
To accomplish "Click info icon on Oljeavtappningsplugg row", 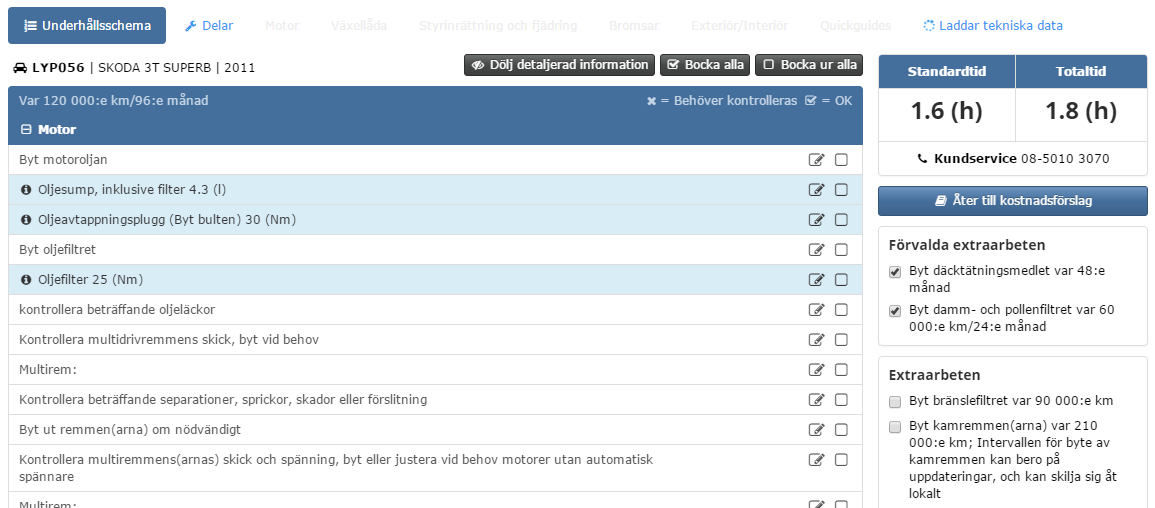I will pyautogui.click(x=27, y=219).
